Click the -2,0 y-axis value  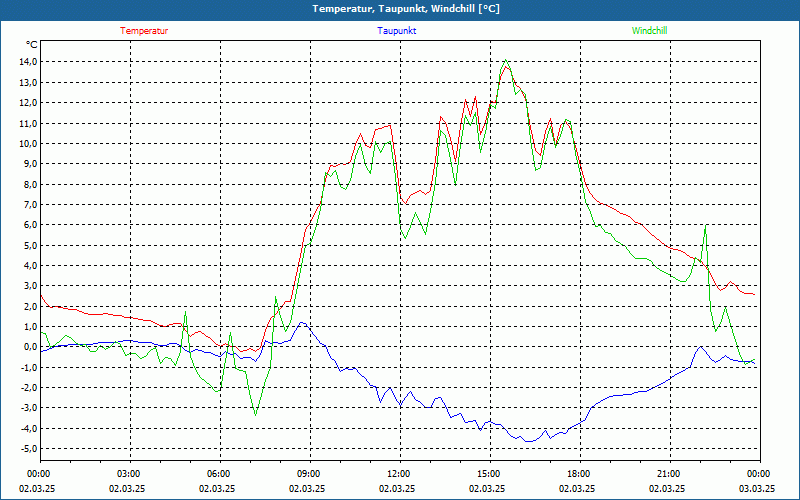[29, 388]
